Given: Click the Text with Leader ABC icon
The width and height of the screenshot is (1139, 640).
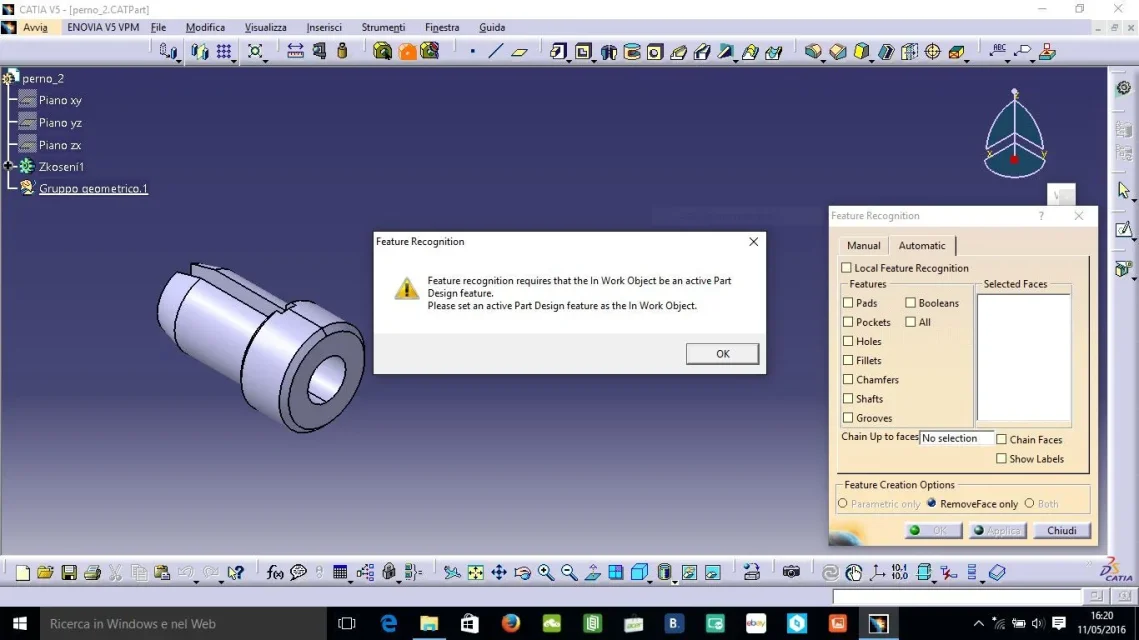Looking at the screenshot, I should pos(999,51).
